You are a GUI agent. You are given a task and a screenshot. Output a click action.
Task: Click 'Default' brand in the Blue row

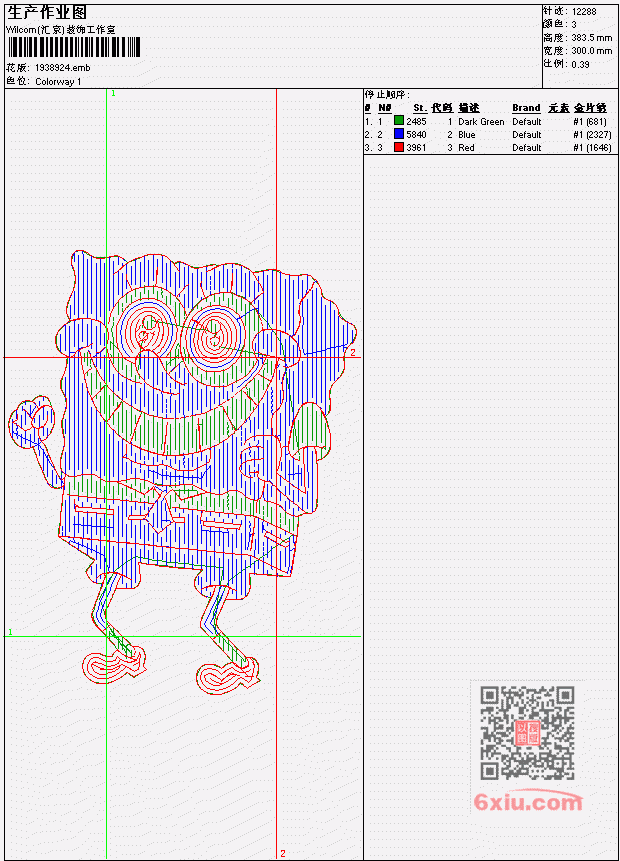pos(527,135)
